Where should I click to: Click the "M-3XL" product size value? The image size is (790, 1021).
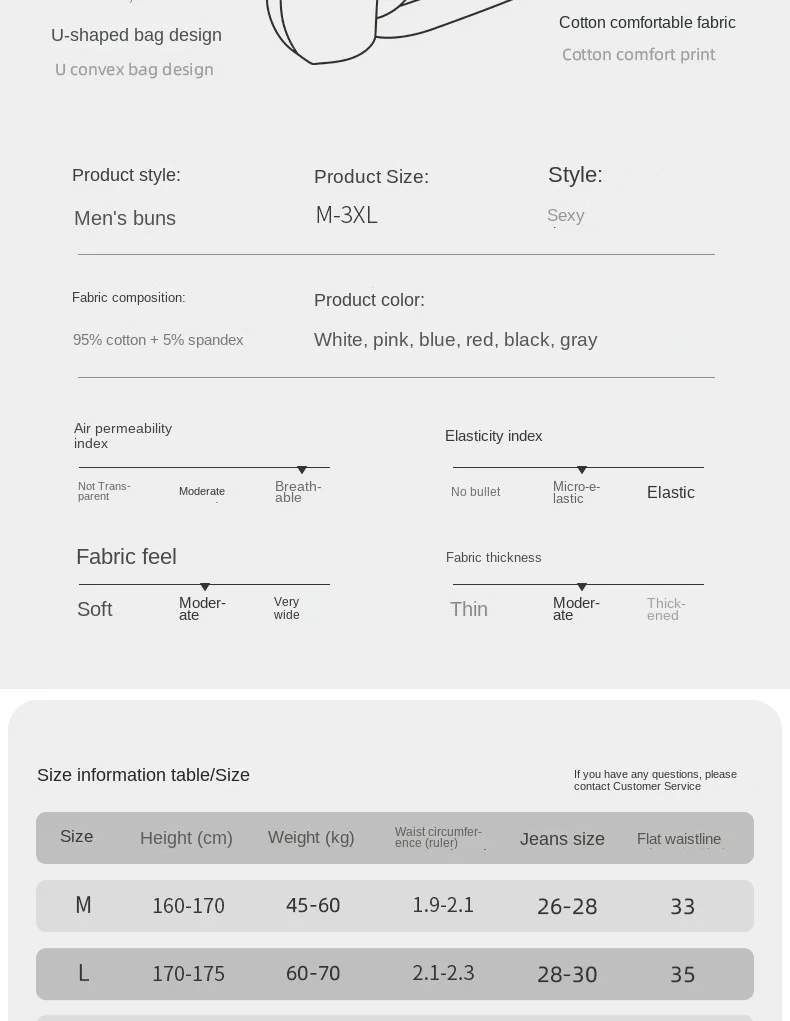(346, 215)
